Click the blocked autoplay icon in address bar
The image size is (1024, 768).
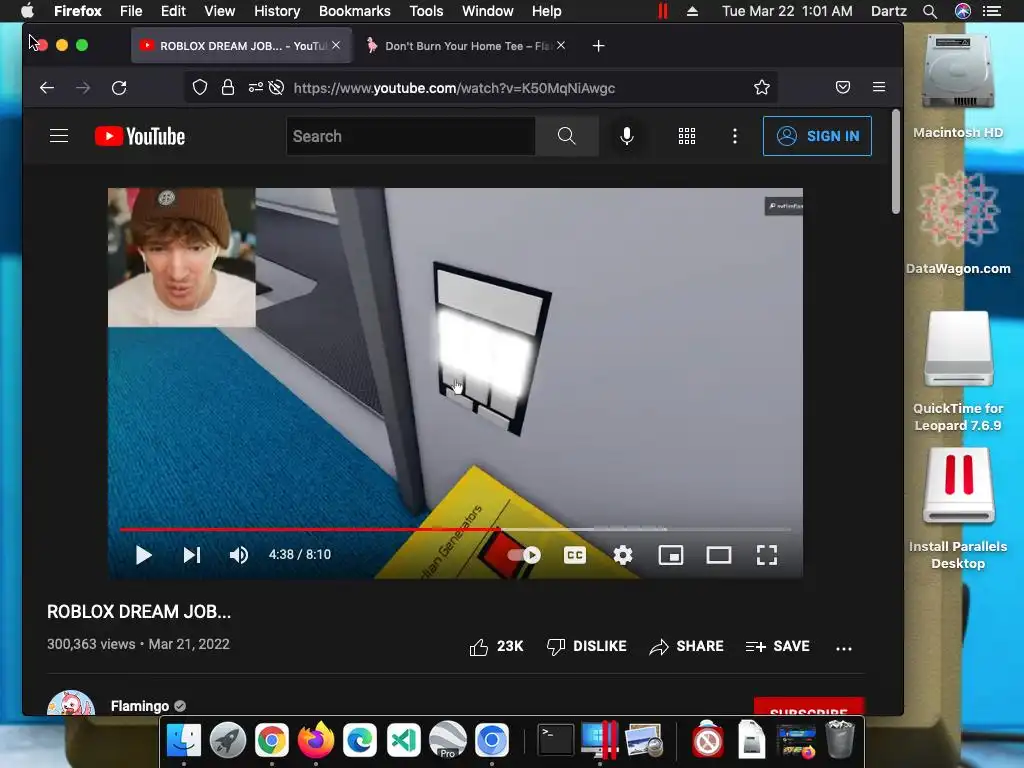(x=276, y=88)
